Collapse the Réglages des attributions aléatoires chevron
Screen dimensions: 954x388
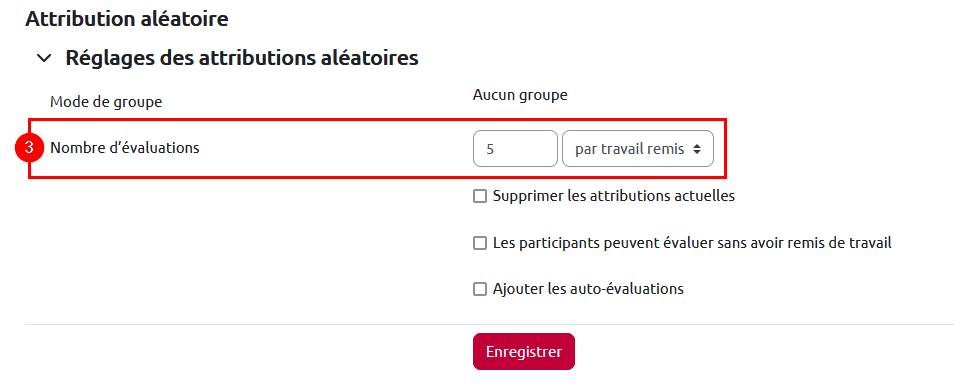pos(44,58)
